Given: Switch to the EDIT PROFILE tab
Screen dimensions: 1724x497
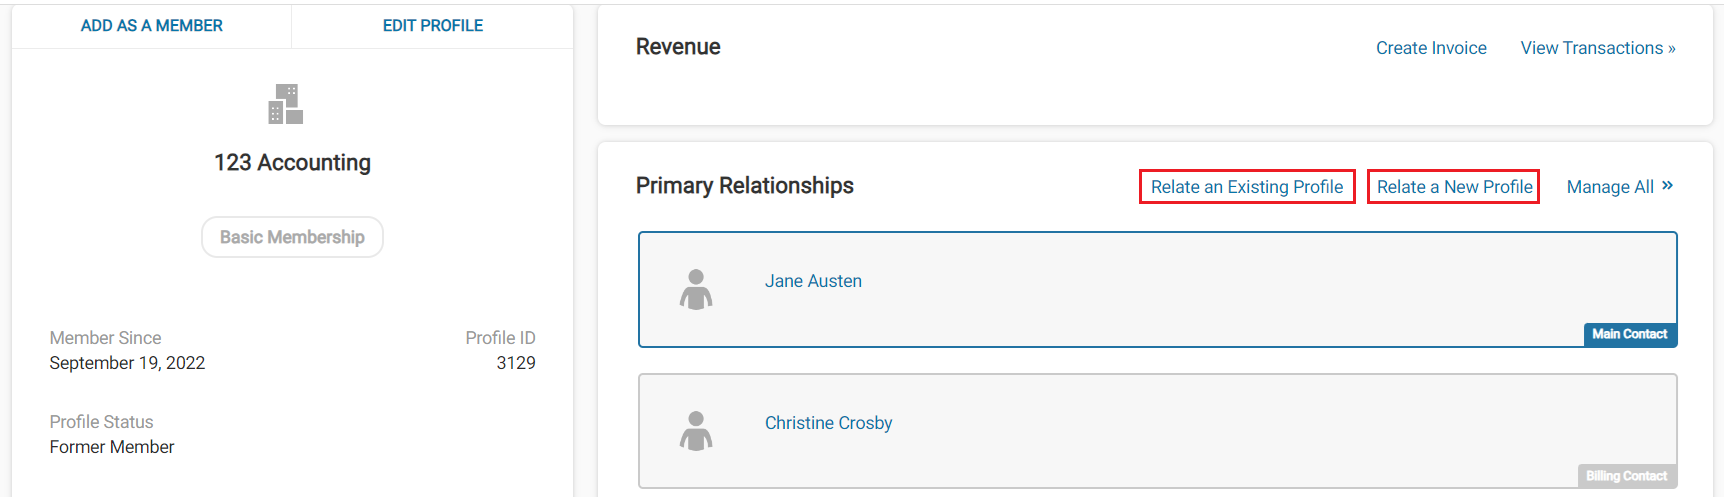Looking at the screenshot, I should [433, 26].
